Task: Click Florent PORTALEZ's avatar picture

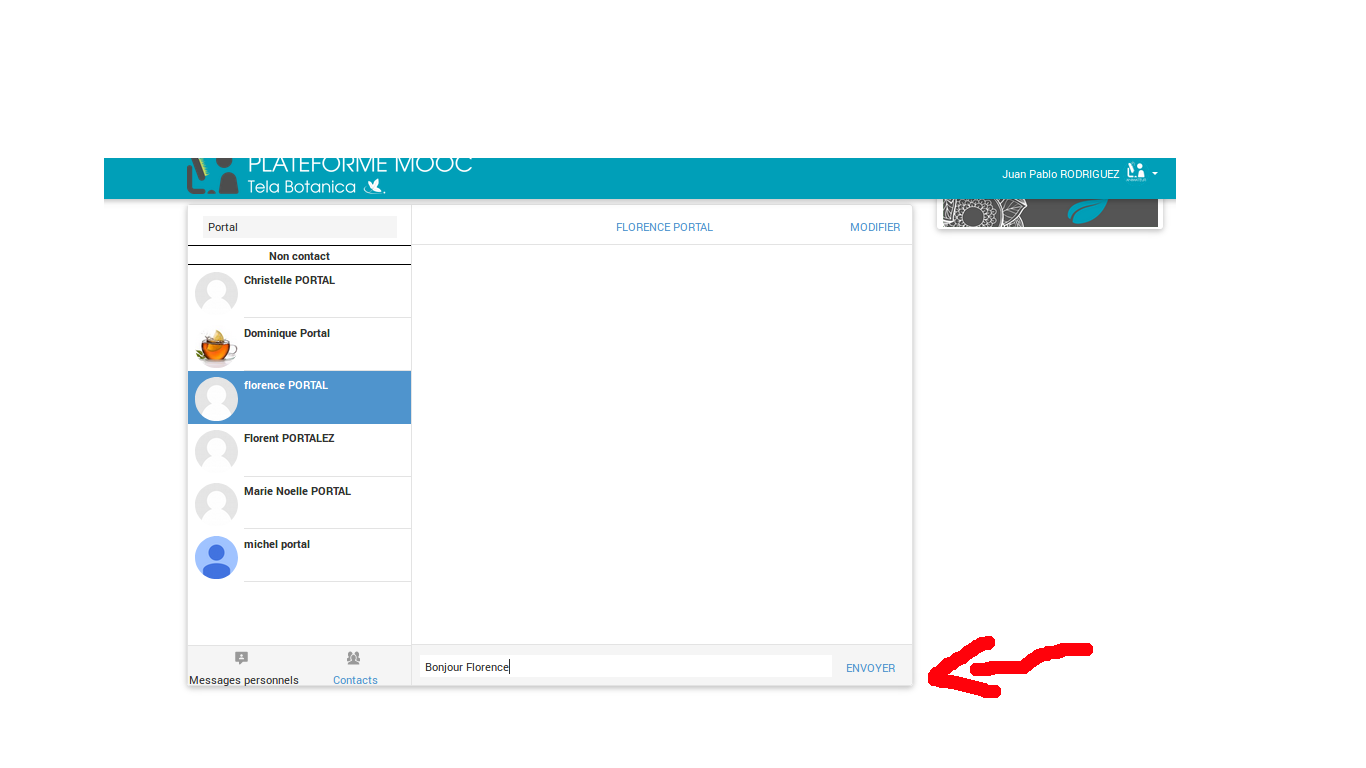Action: pos(216,451)
